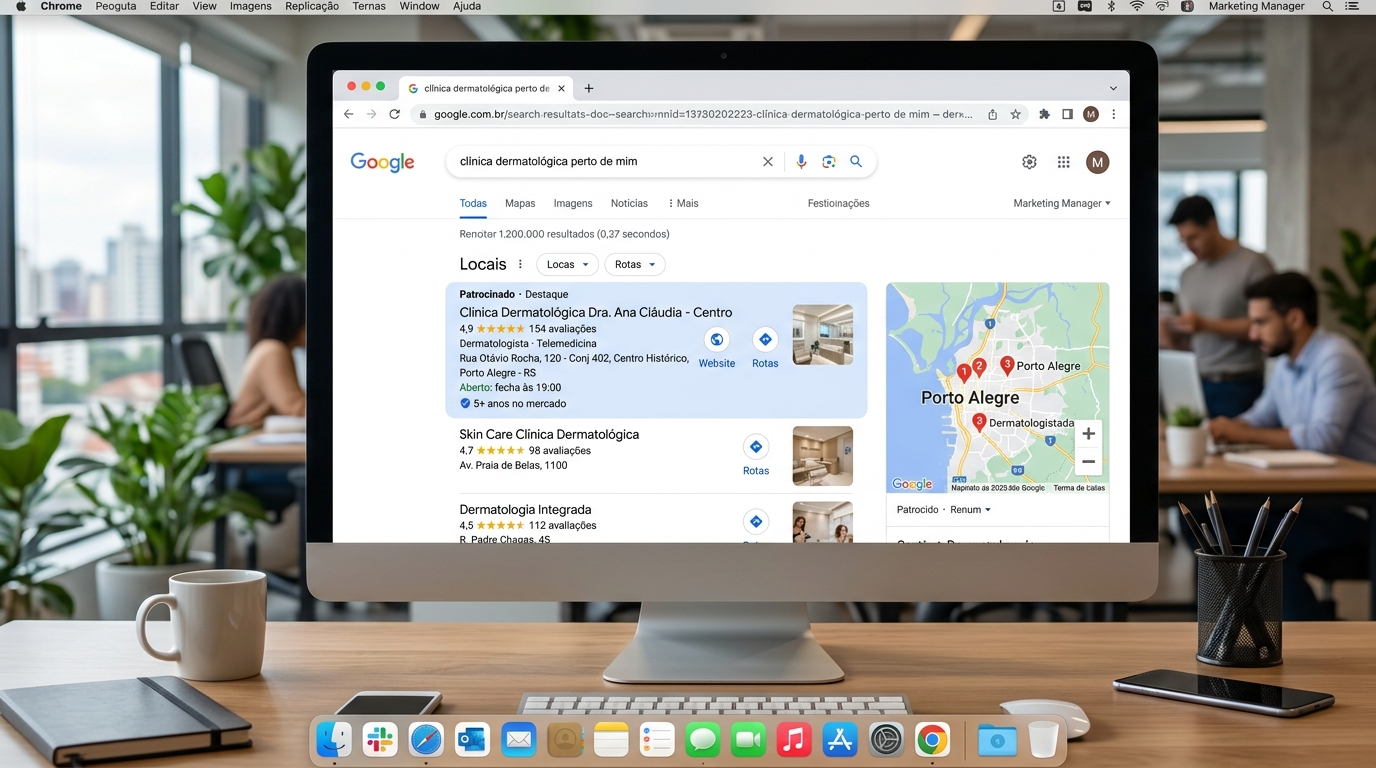
Task: Open Google Lens image search icon
Action: (828, 161)
